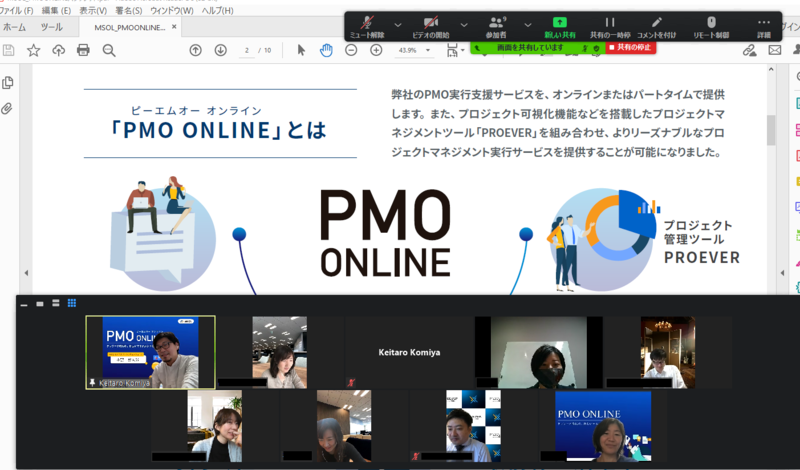Open remote control option with mouse icon
The image size is (800, 470).
[711, 27]
